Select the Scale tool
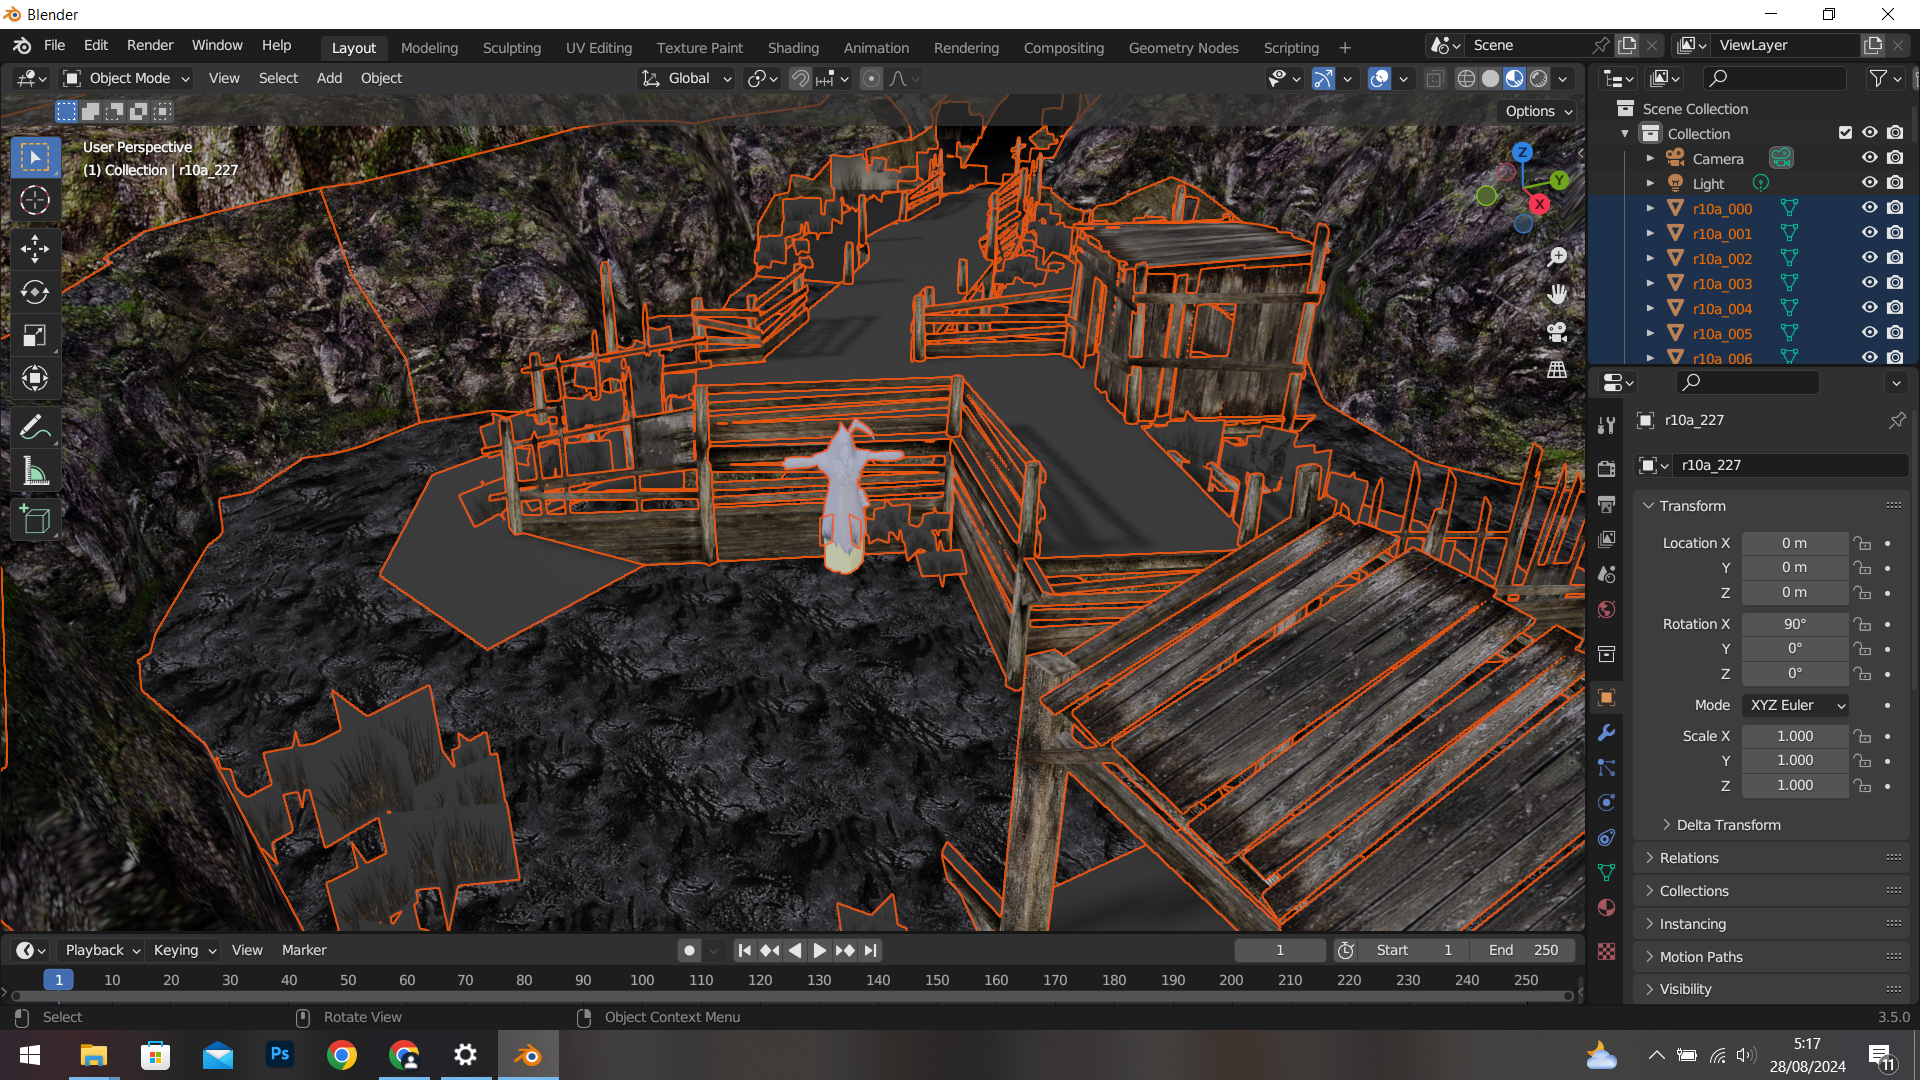This screenshot has width=1920, height=1080. pyautogui.click(x=35, y=335)
